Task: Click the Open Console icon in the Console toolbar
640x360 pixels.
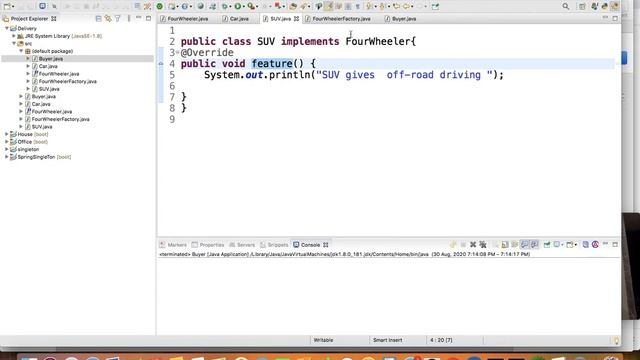Action: (570, 244)
